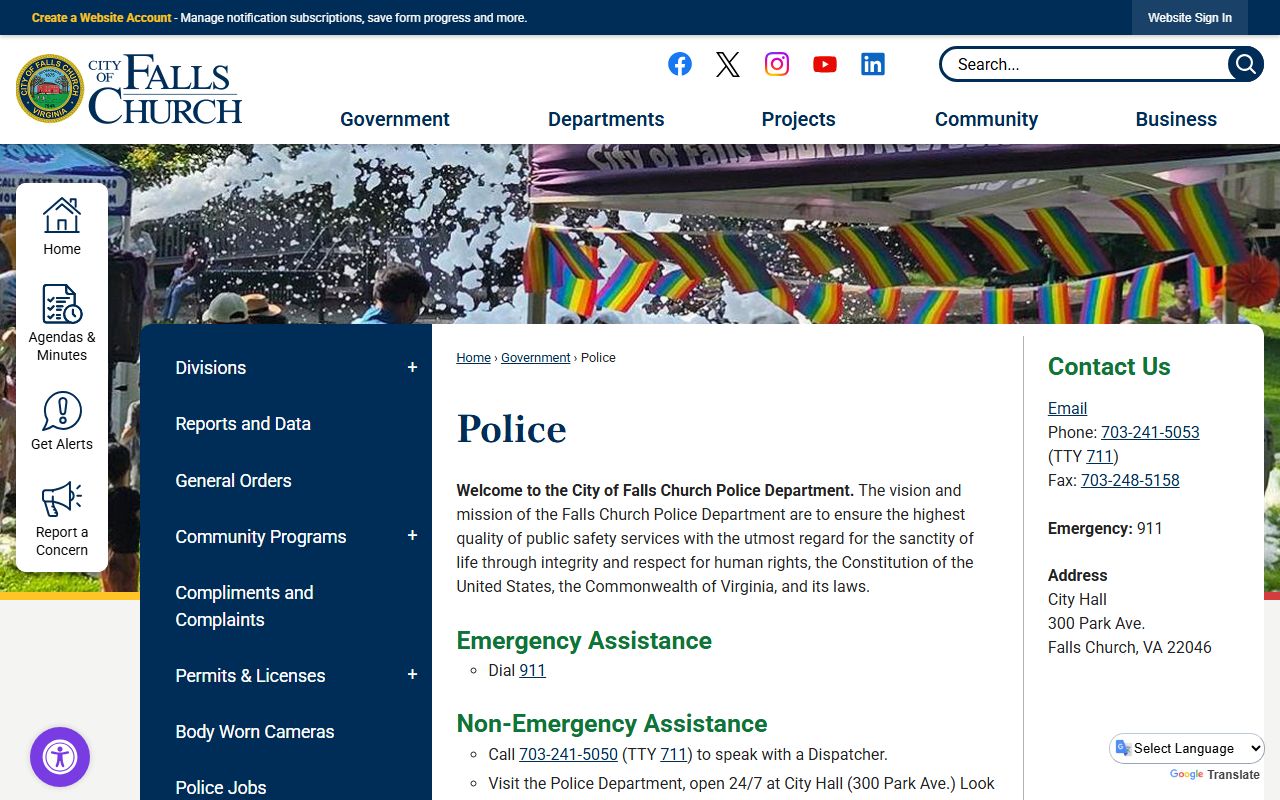The image size is (1280, 800).
Task: Click non-emergency number 703-241-5050
Action: [x=568, y=754]
